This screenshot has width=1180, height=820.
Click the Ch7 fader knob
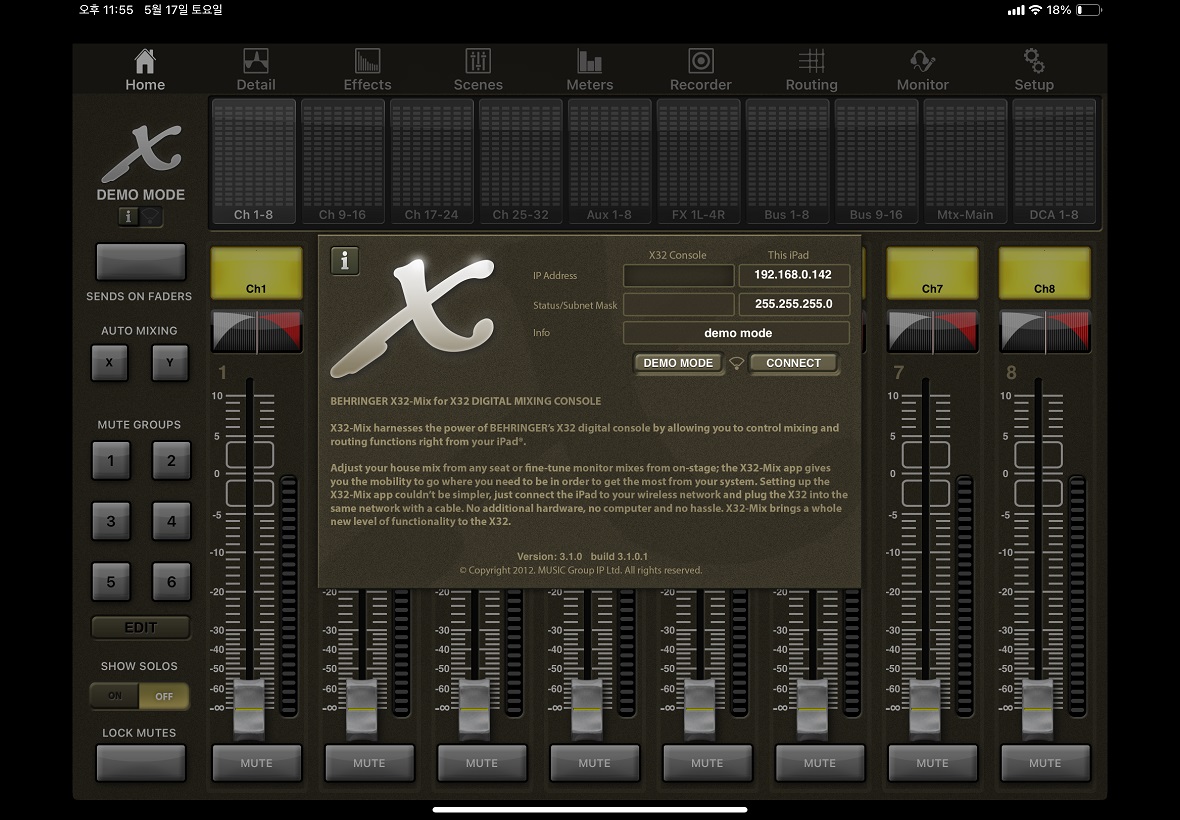(926, 708)
